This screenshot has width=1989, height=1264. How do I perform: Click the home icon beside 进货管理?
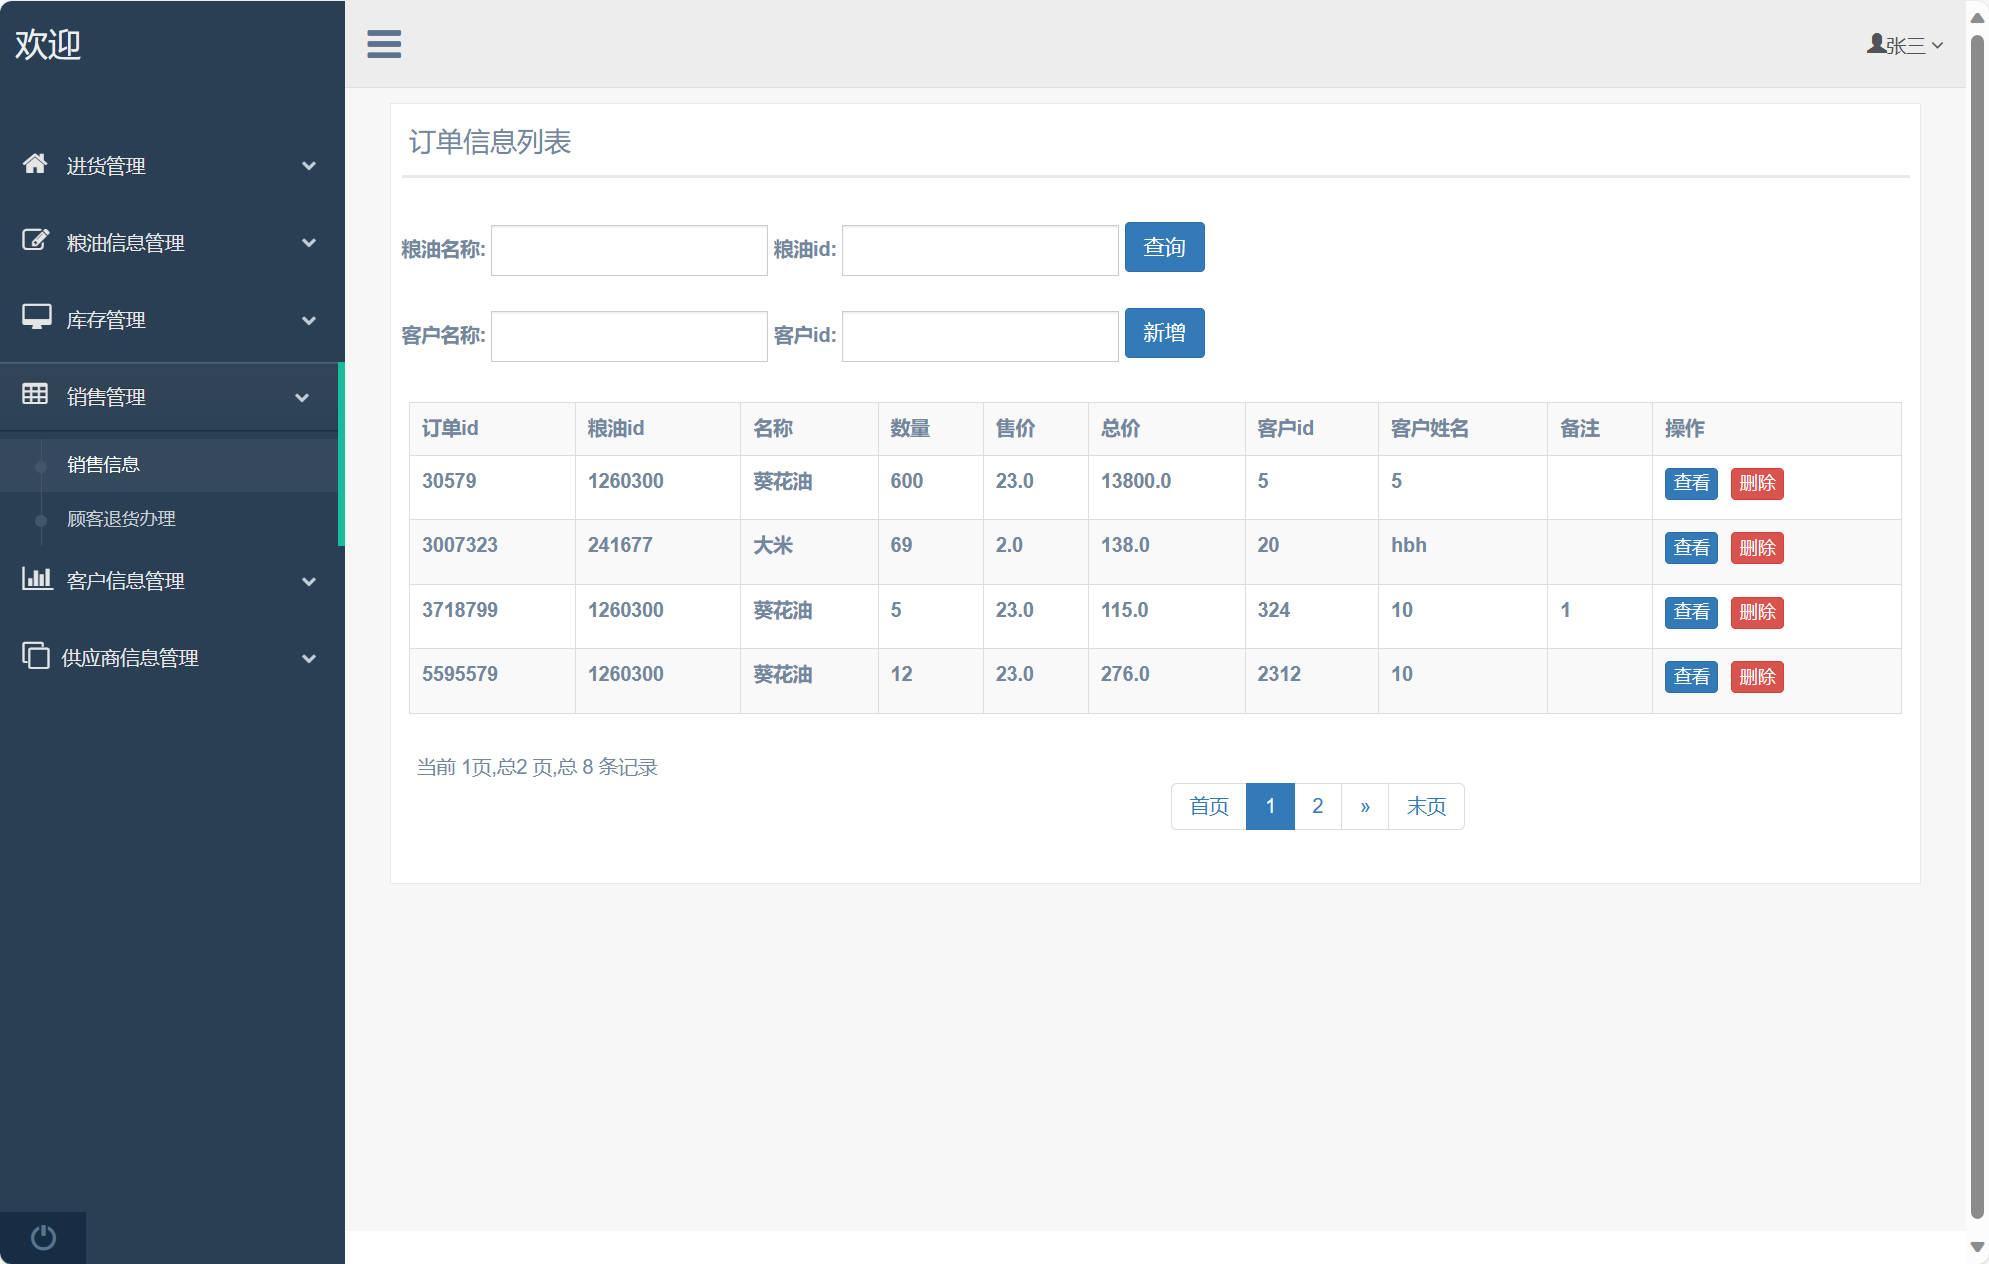pos(35,164)
